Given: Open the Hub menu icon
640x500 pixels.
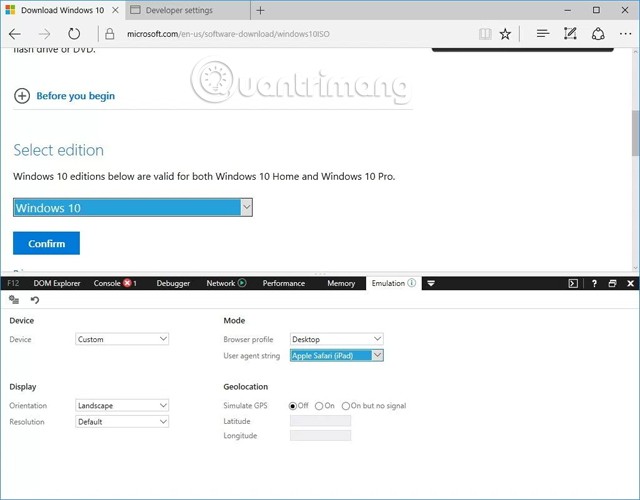Looking at the screenshot, I should (x=543, y=33).
